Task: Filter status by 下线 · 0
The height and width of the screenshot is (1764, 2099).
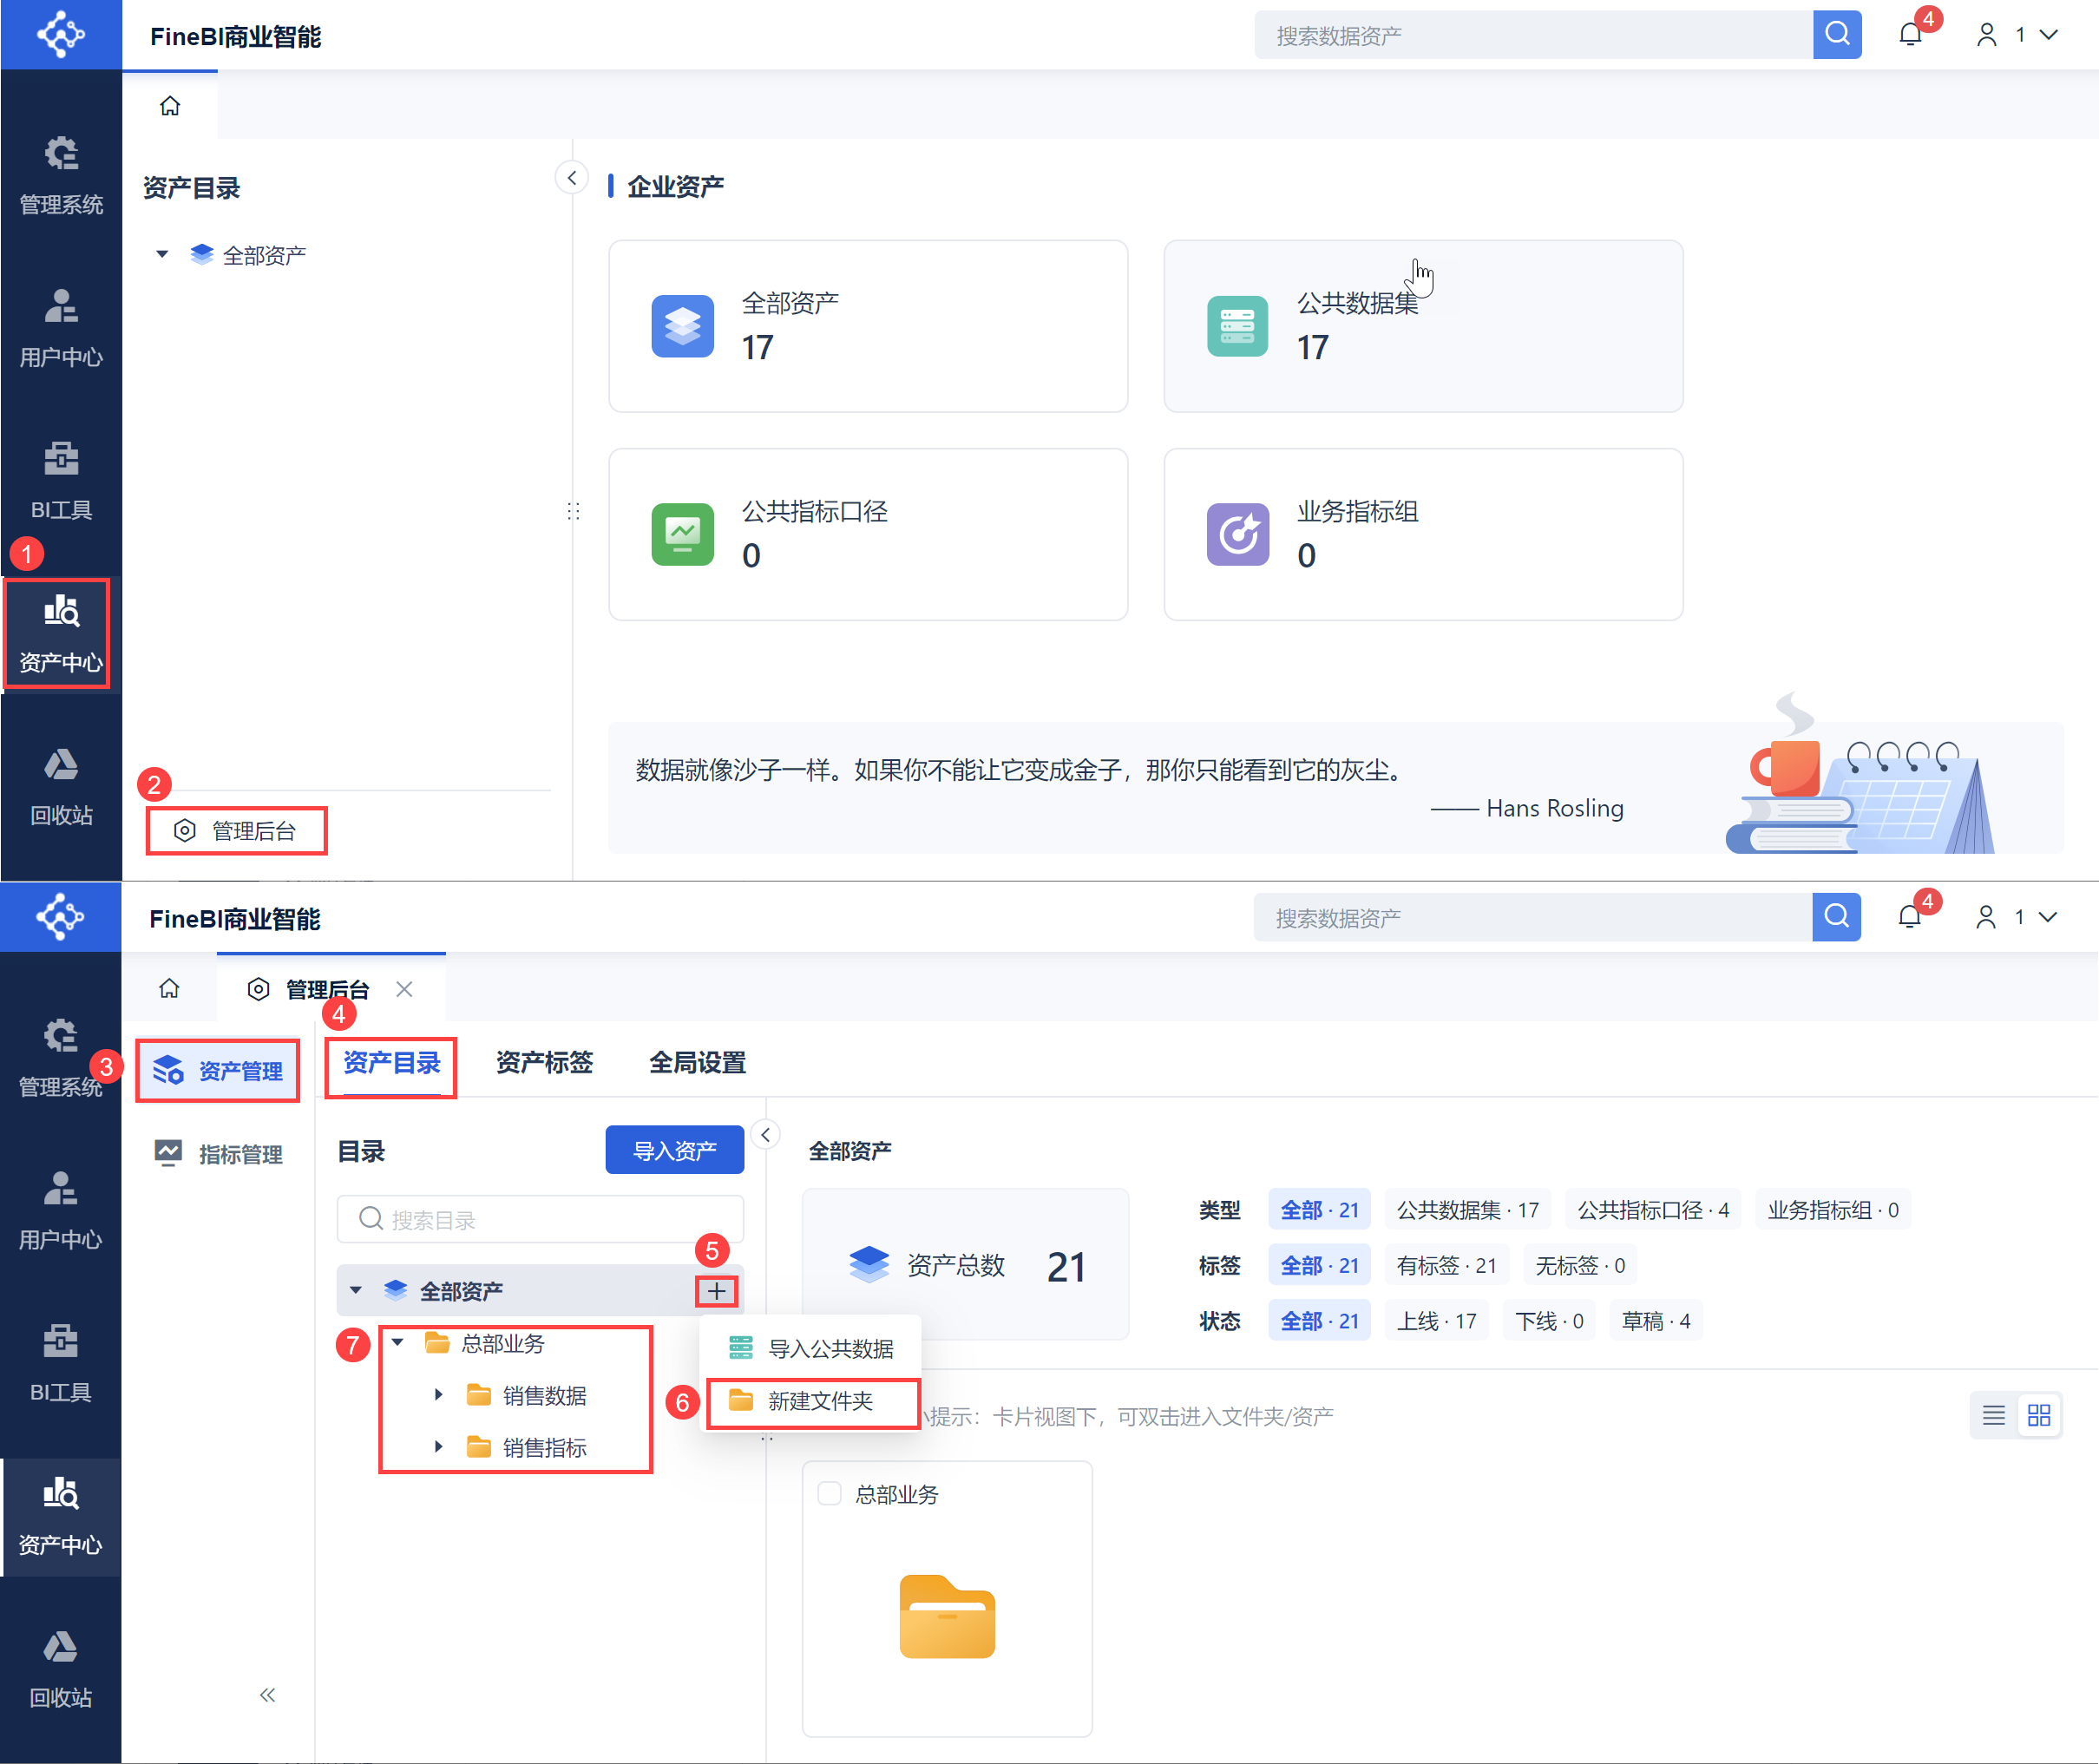Action: pos(1549,1321)
